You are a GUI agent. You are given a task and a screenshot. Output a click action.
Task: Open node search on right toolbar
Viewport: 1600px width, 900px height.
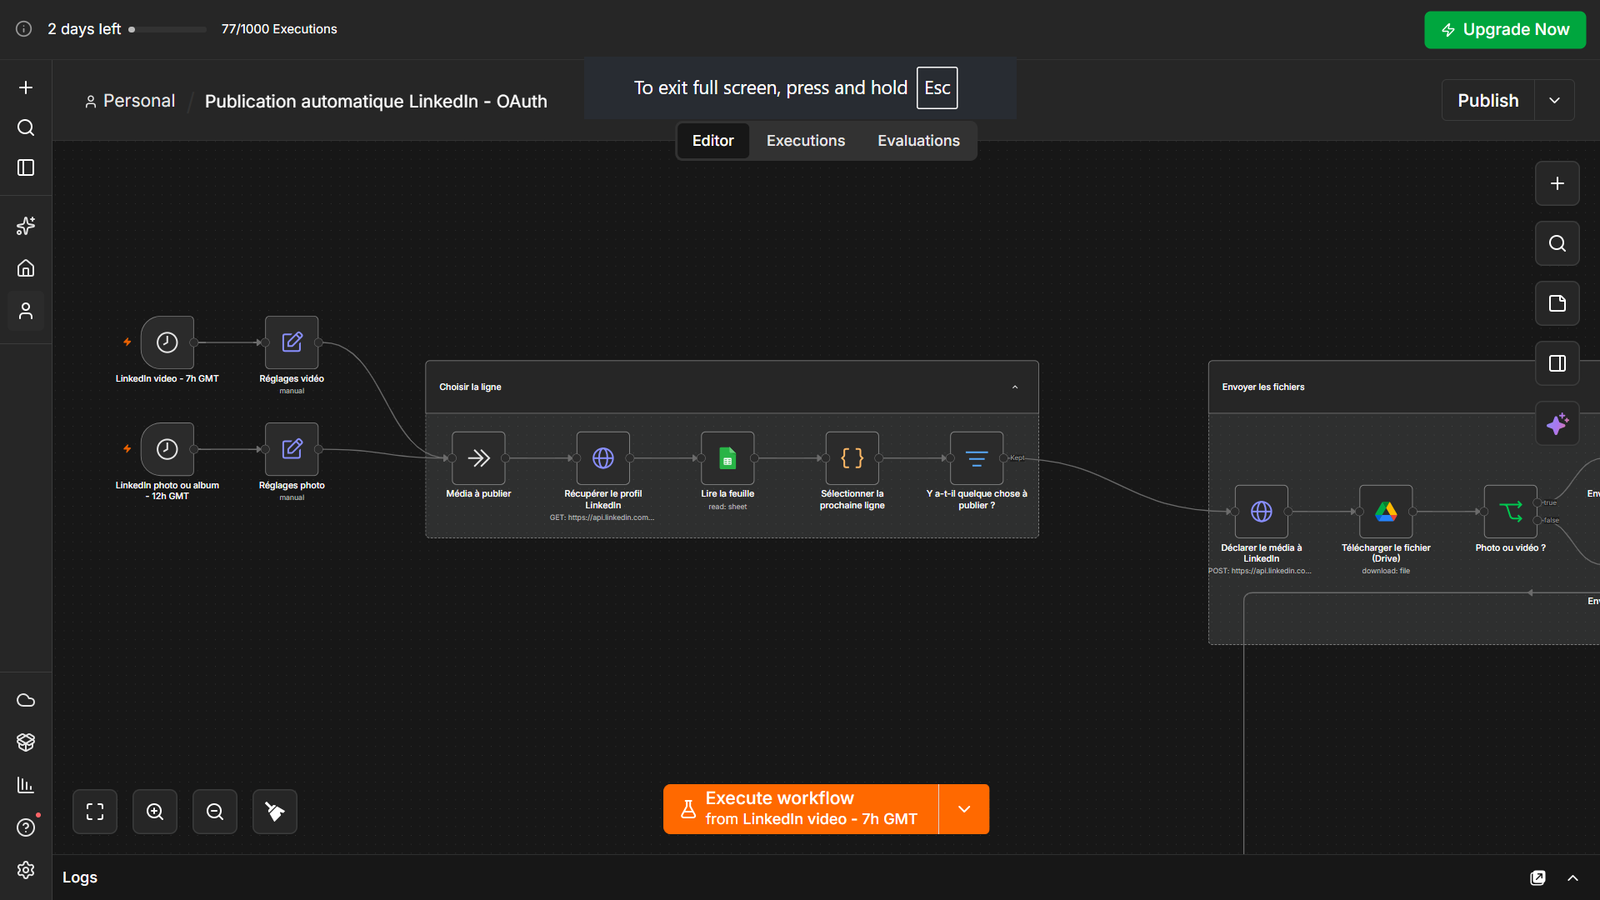tap(1557, 243)
